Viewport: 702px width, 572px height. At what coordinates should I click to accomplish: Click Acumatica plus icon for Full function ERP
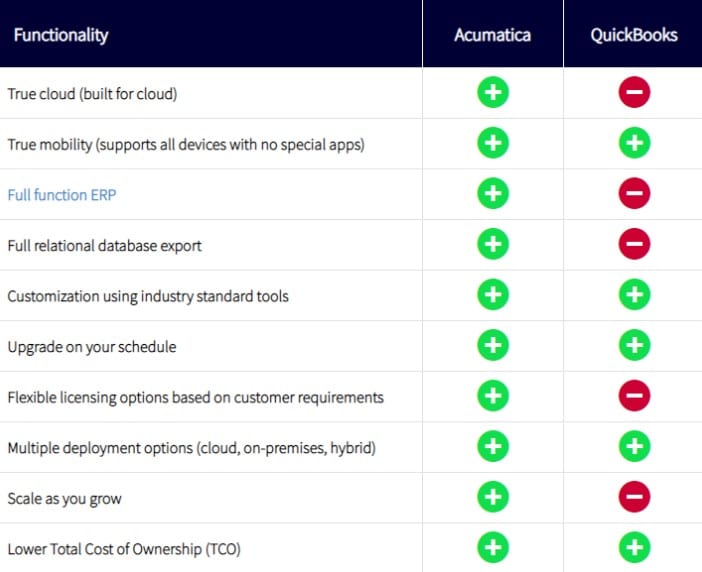(493, 194)
